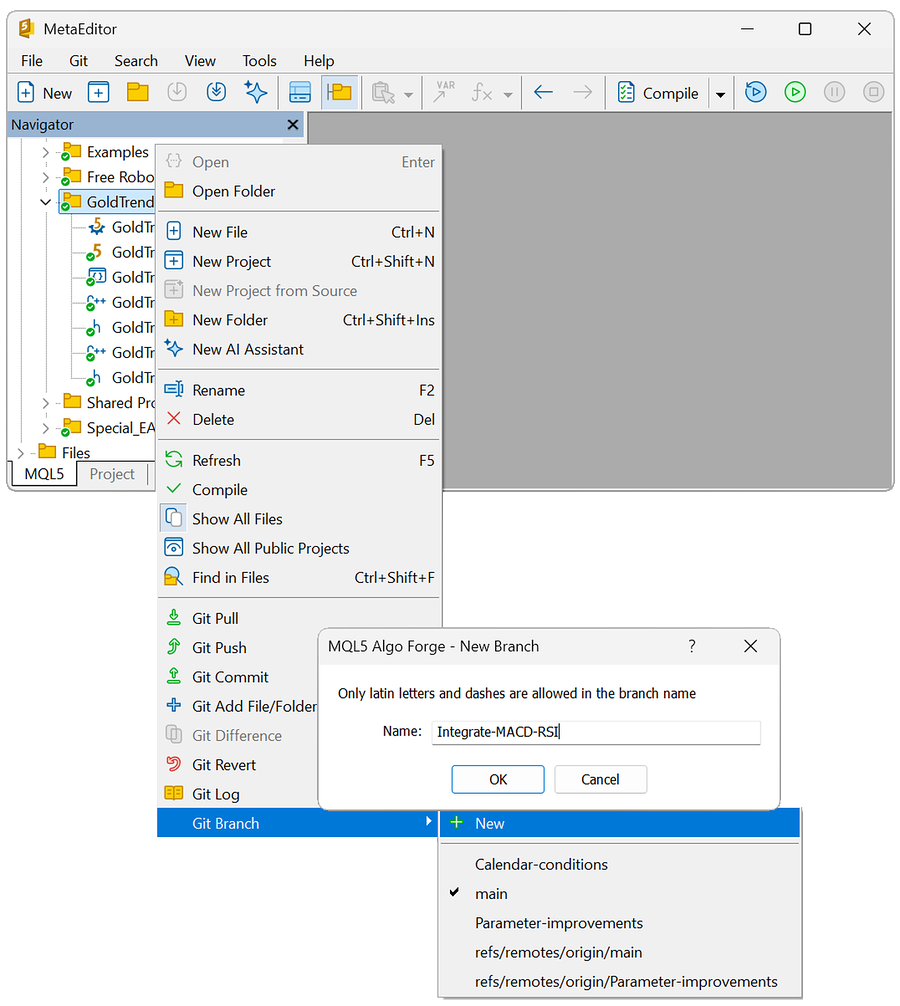
Task: Choose Git Pull in context menu
Action: [x=299, y=618]
